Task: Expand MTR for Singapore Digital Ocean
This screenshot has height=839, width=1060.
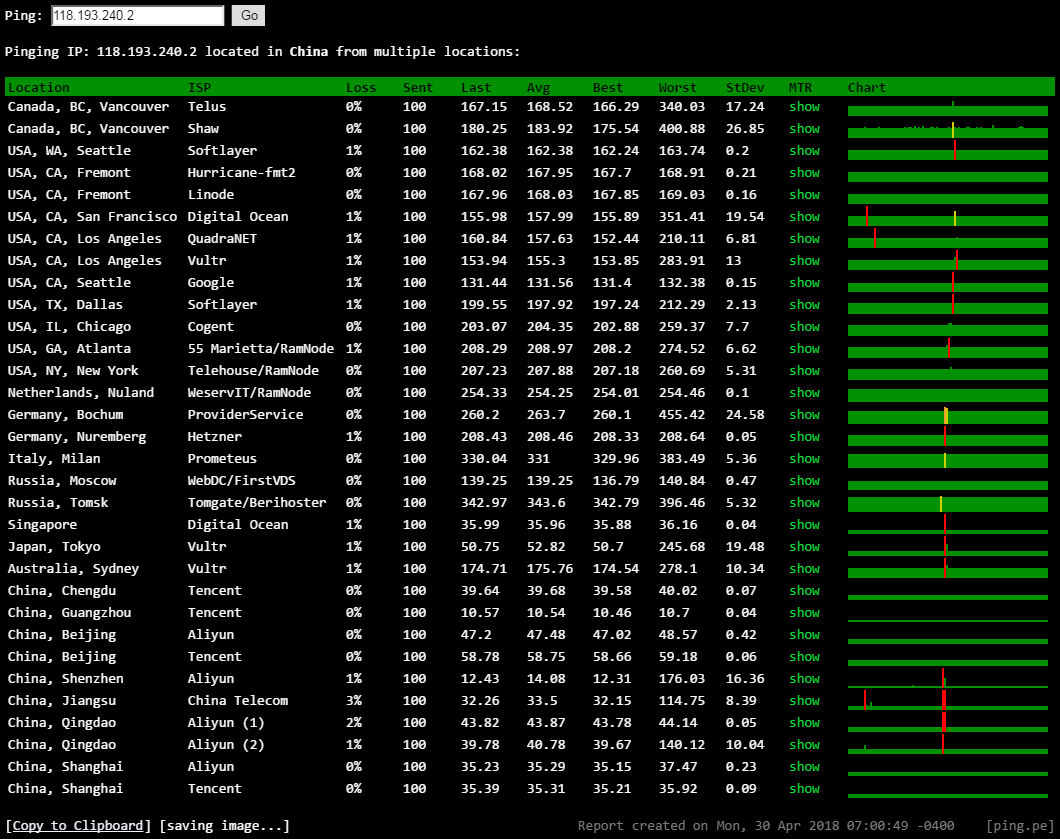Action: pos(804,525)
